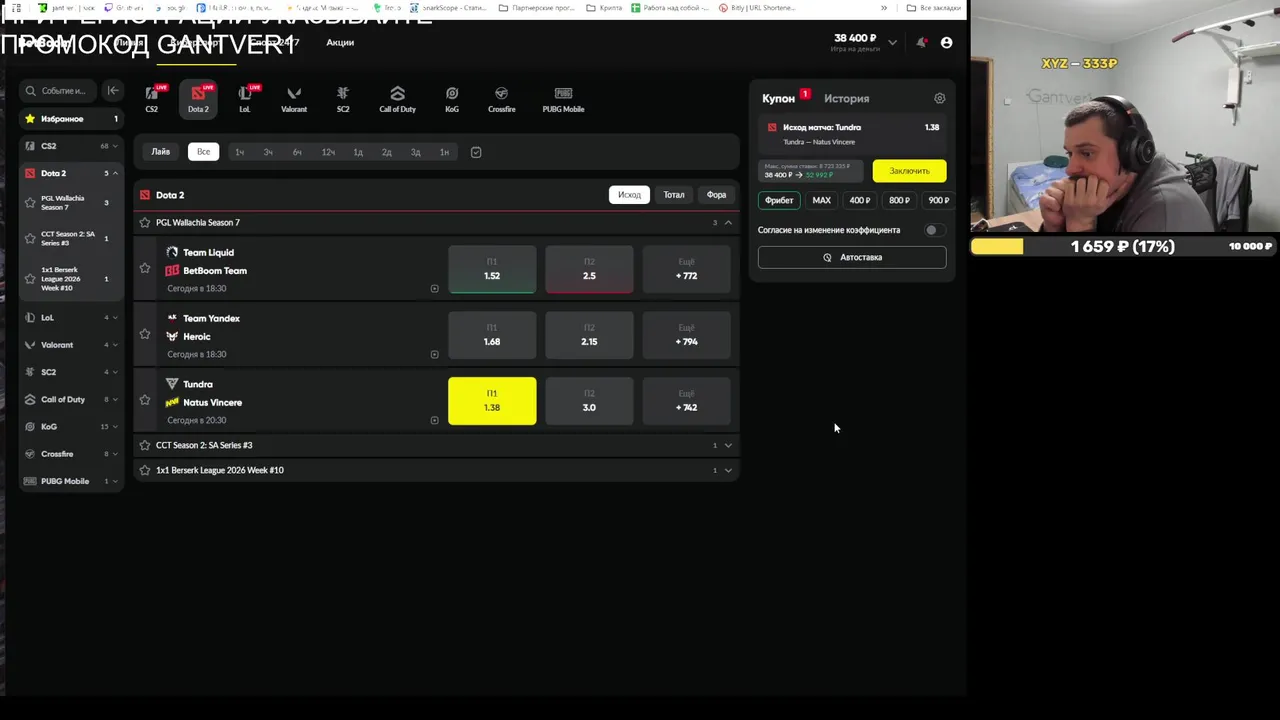Switch to the Купон tab
The image size is (1280, 720).
[x=778, y=98]
